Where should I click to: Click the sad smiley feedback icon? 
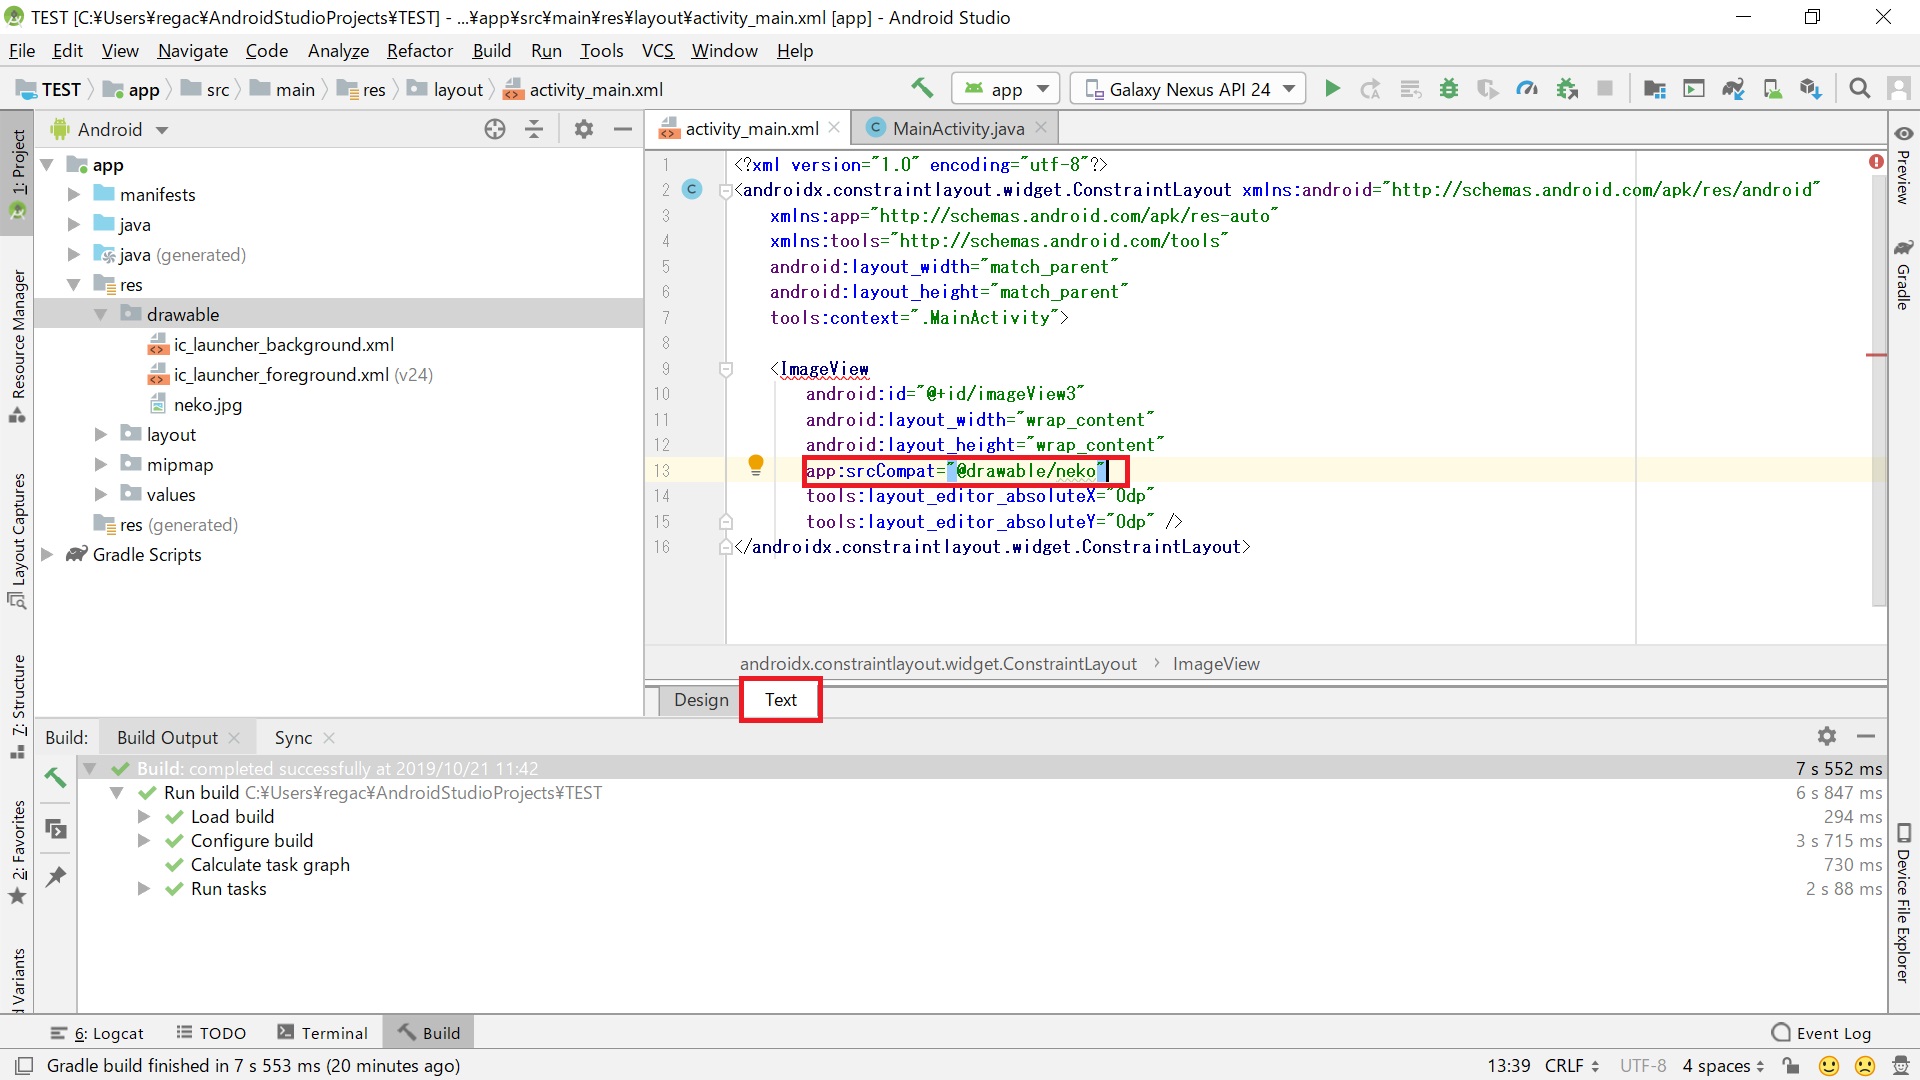[x=1866, y=1066]
